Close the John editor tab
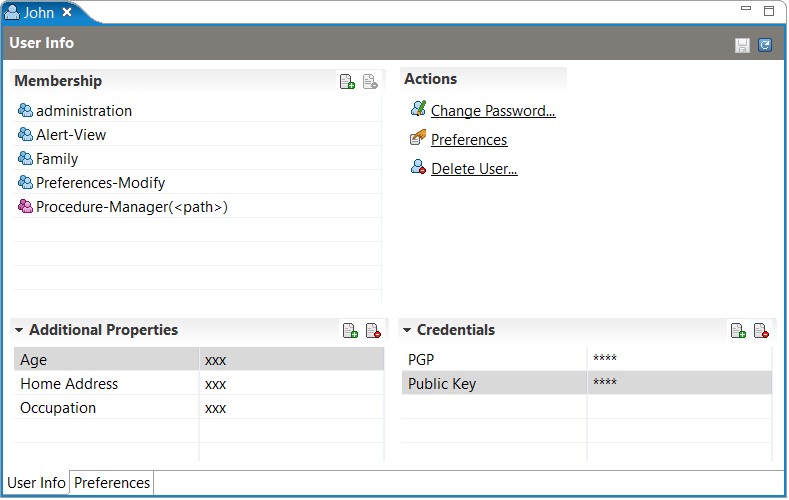 coord(67,13)
